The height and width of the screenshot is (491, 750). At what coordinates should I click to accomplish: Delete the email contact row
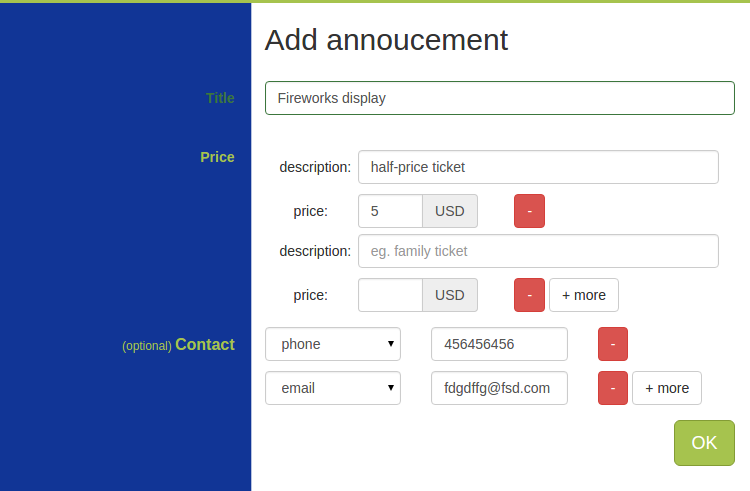(x=612, y=388)
